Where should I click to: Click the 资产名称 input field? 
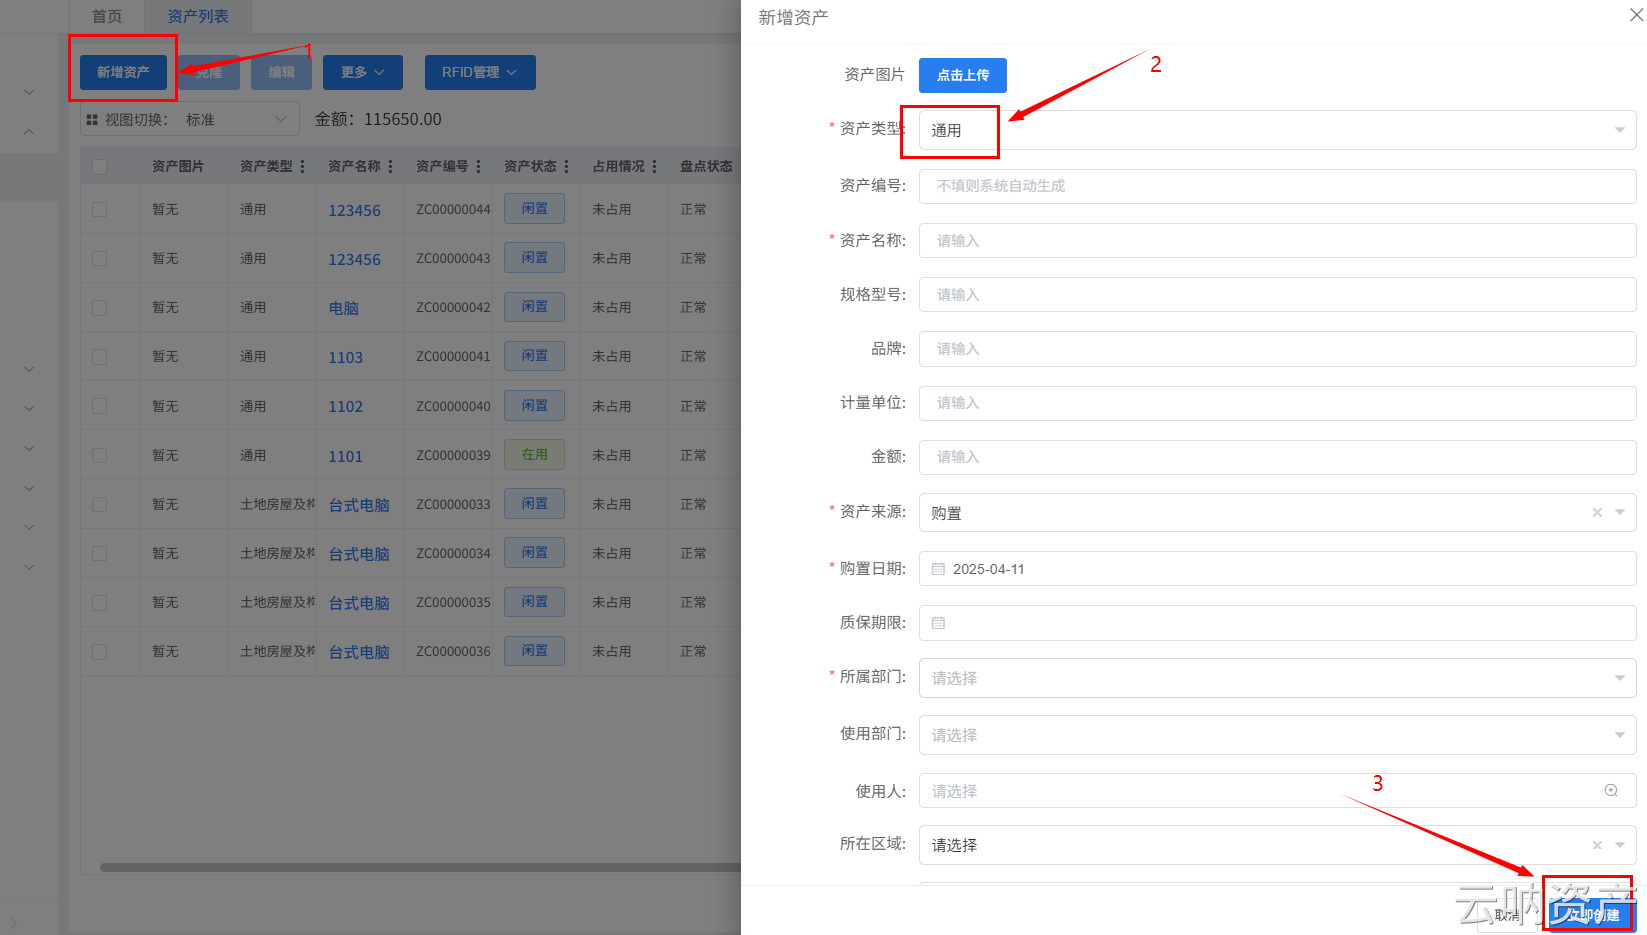click(x=1277, y=240)
